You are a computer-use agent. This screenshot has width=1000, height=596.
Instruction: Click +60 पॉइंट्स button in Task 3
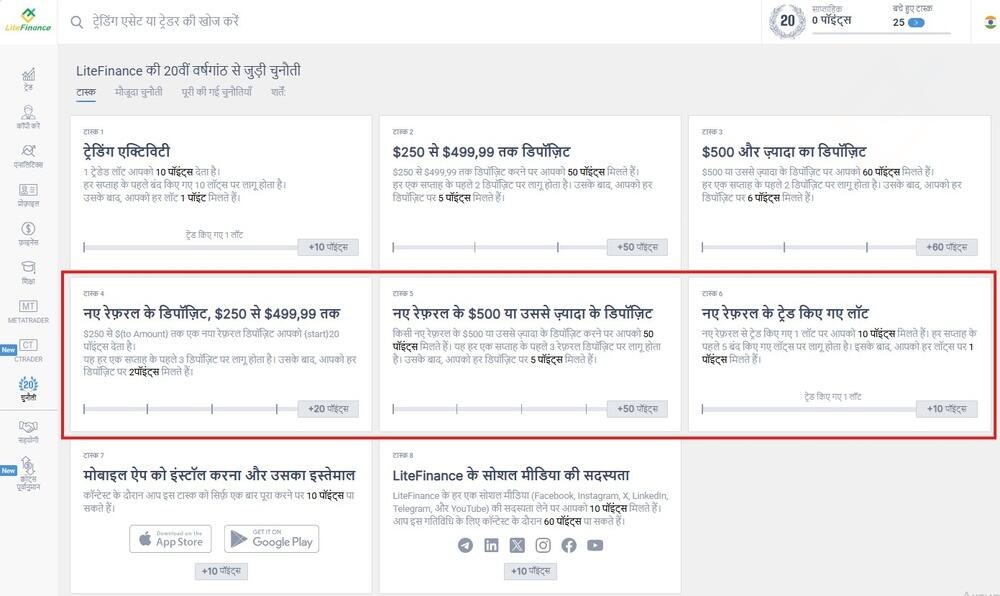[x=946, y=247]
